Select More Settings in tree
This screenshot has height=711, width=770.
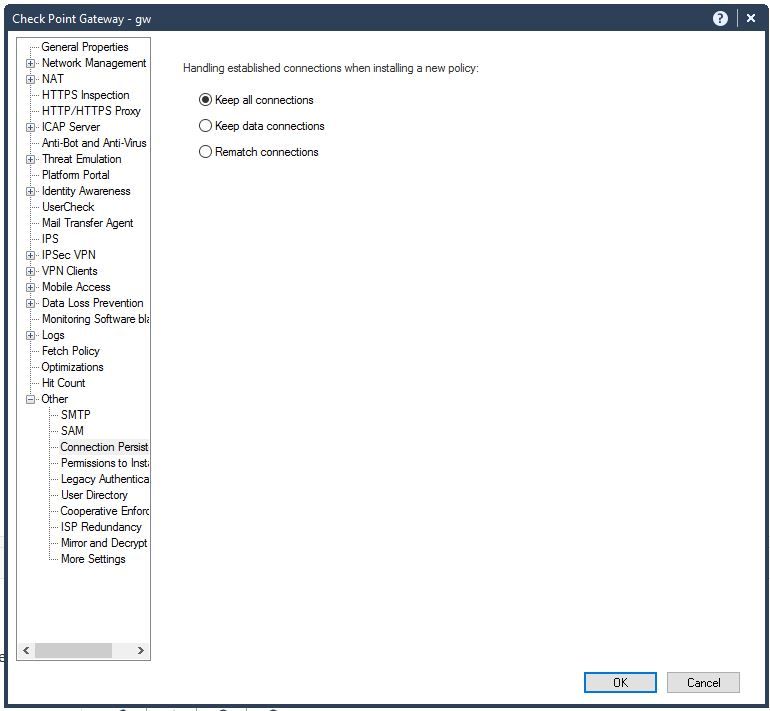(x=93, y=559)
